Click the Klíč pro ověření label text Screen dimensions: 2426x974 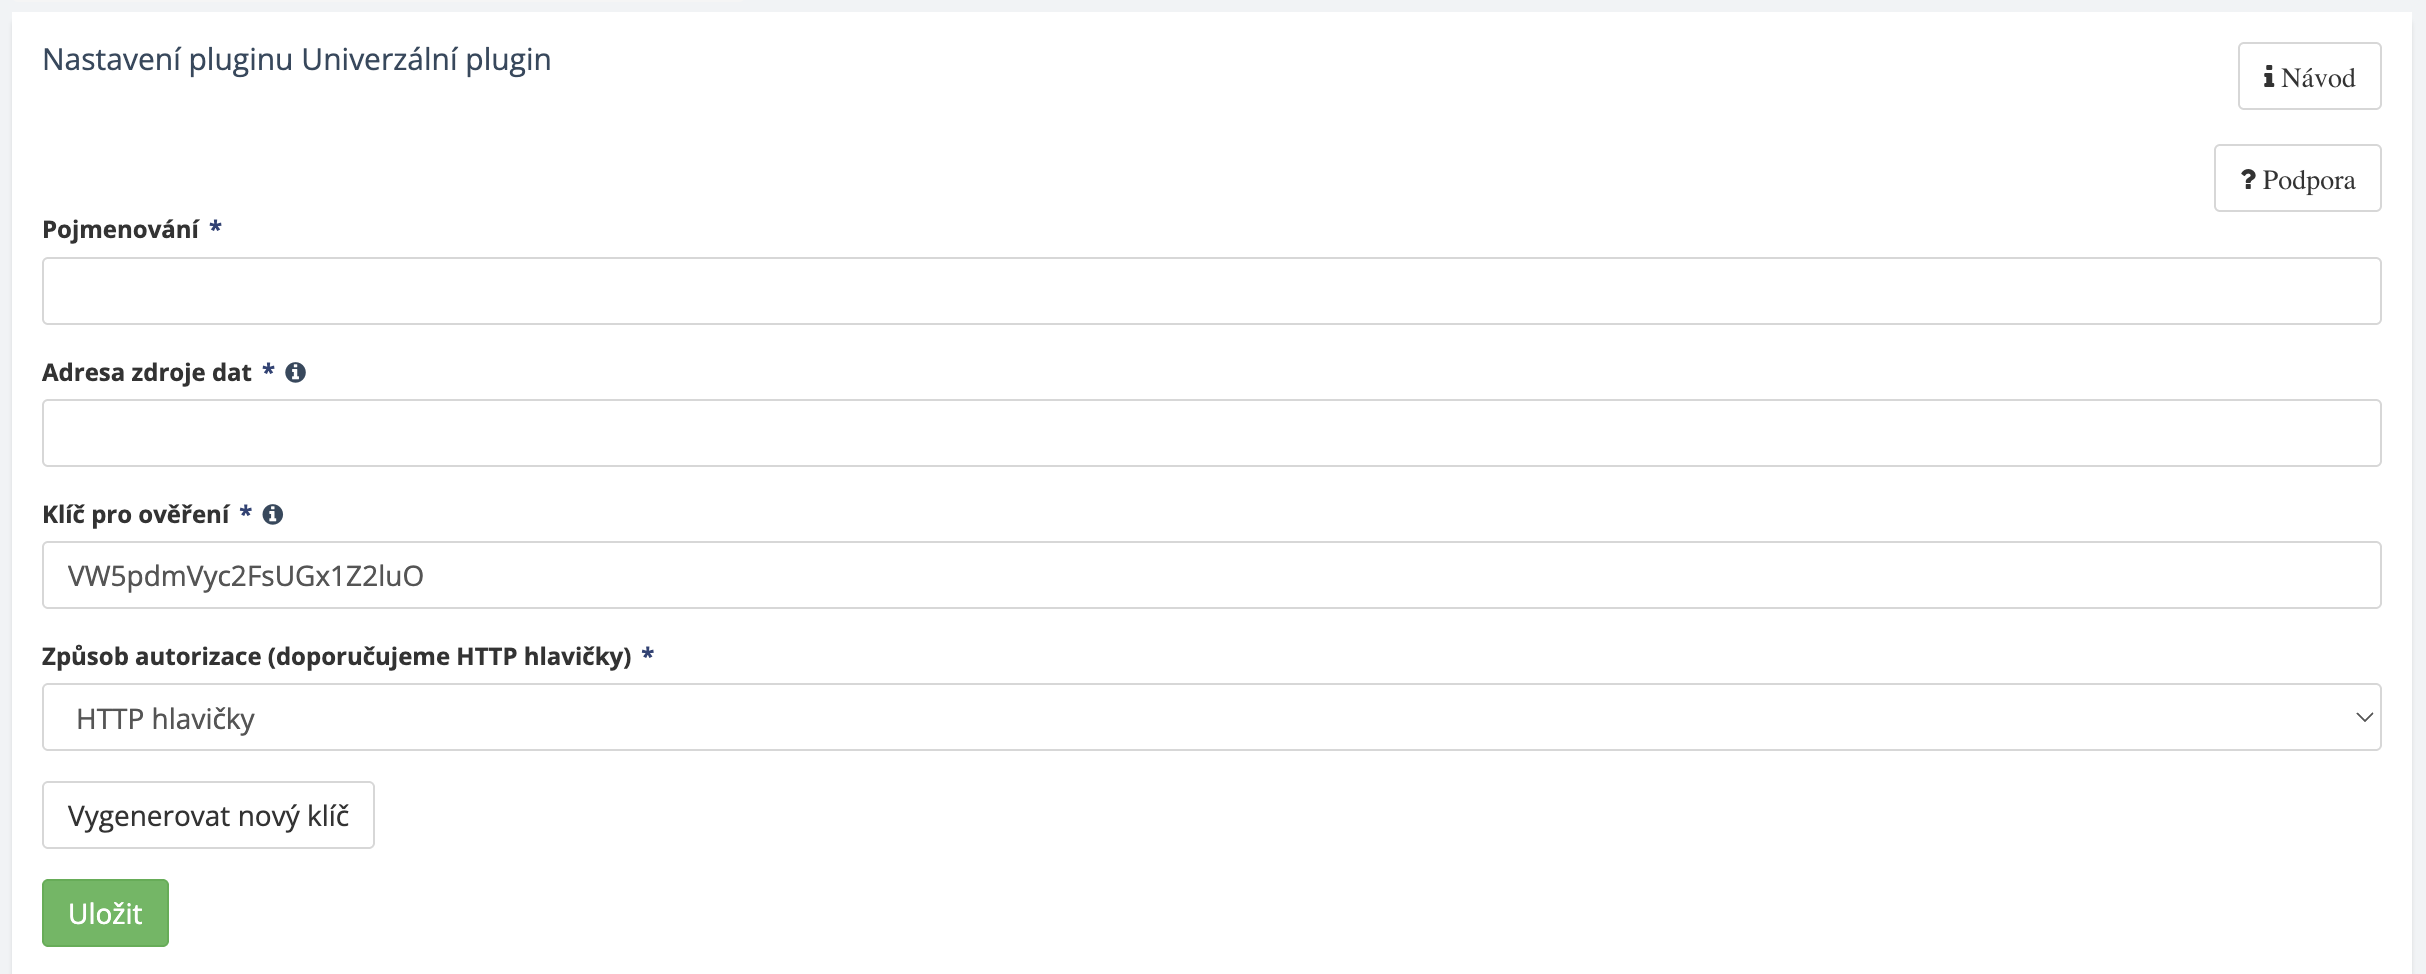click(135, 515)
